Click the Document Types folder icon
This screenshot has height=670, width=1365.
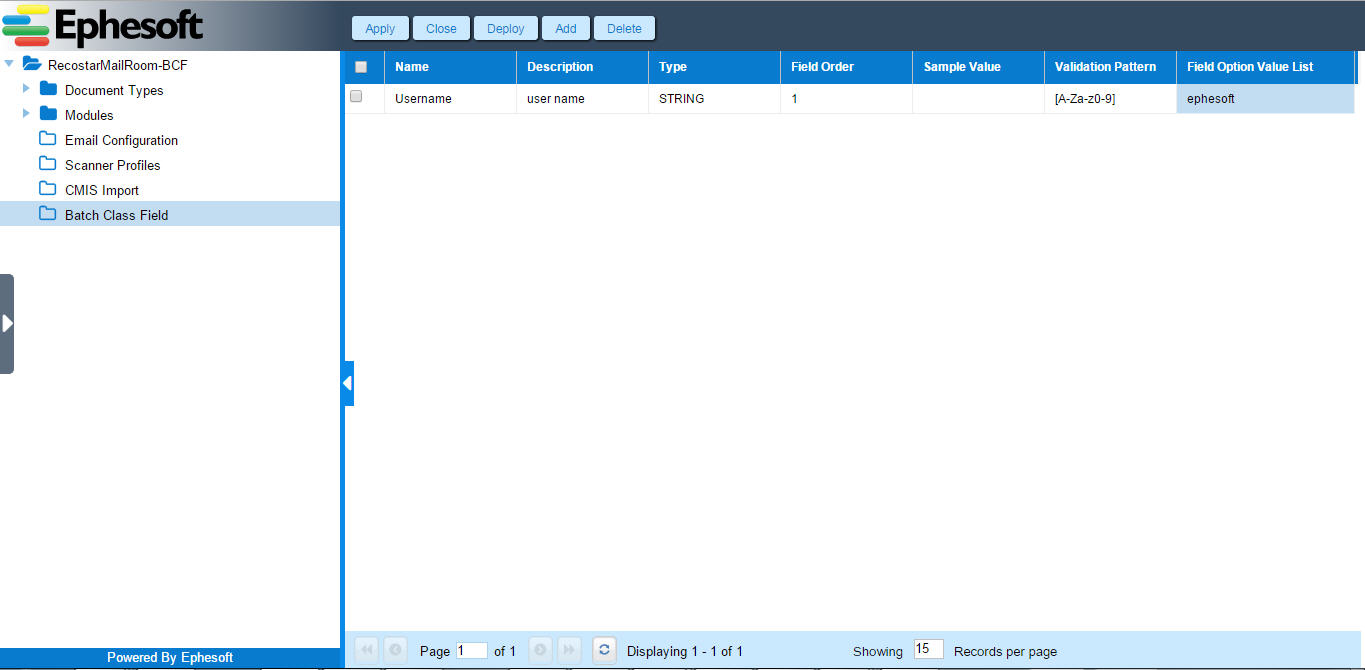[48, 88]
